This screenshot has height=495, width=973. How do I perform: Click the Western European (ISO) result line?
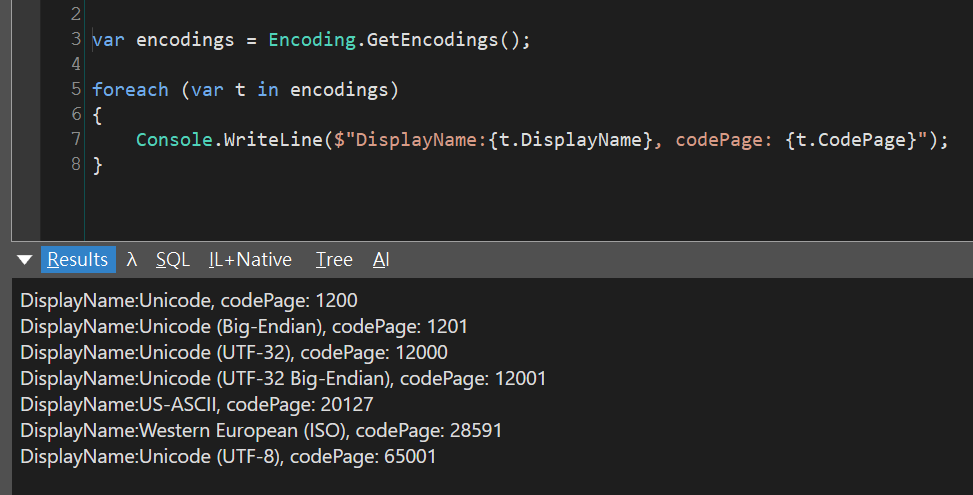[261, 430]
